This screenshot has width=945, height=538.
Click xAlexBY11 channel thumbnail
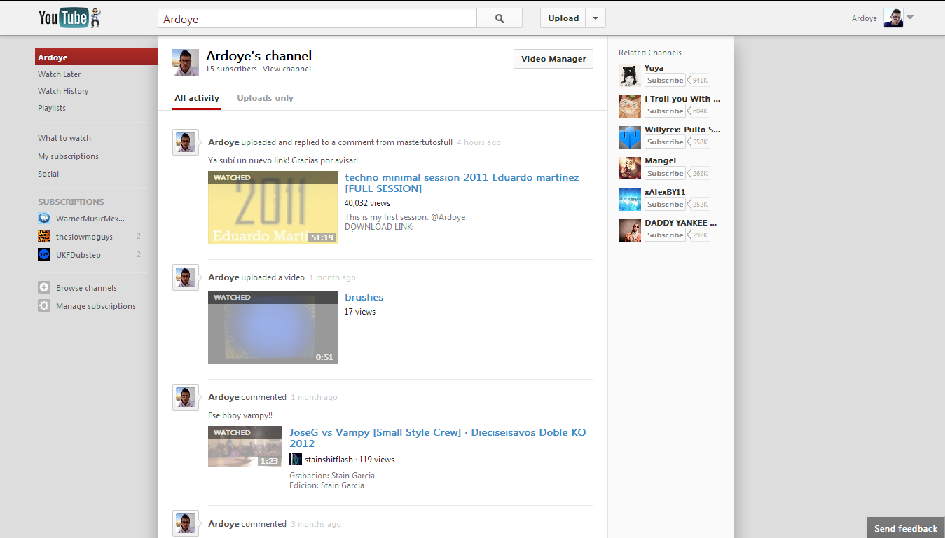pyautogui.click(x=630, y=199)
